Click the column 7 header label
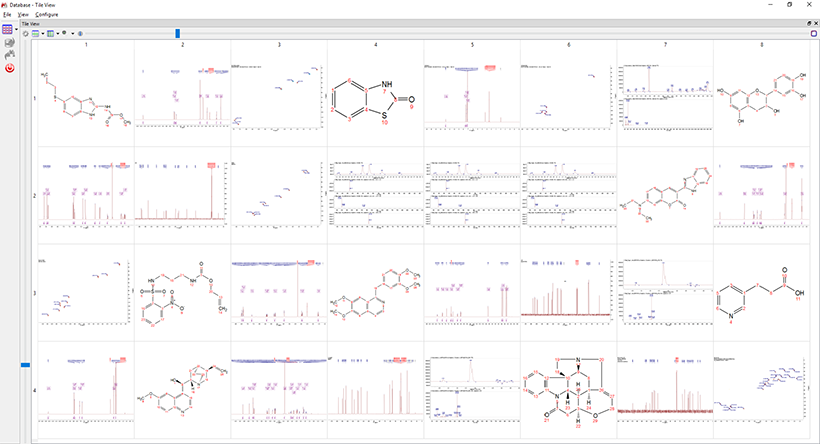 [x=664, y=45]
